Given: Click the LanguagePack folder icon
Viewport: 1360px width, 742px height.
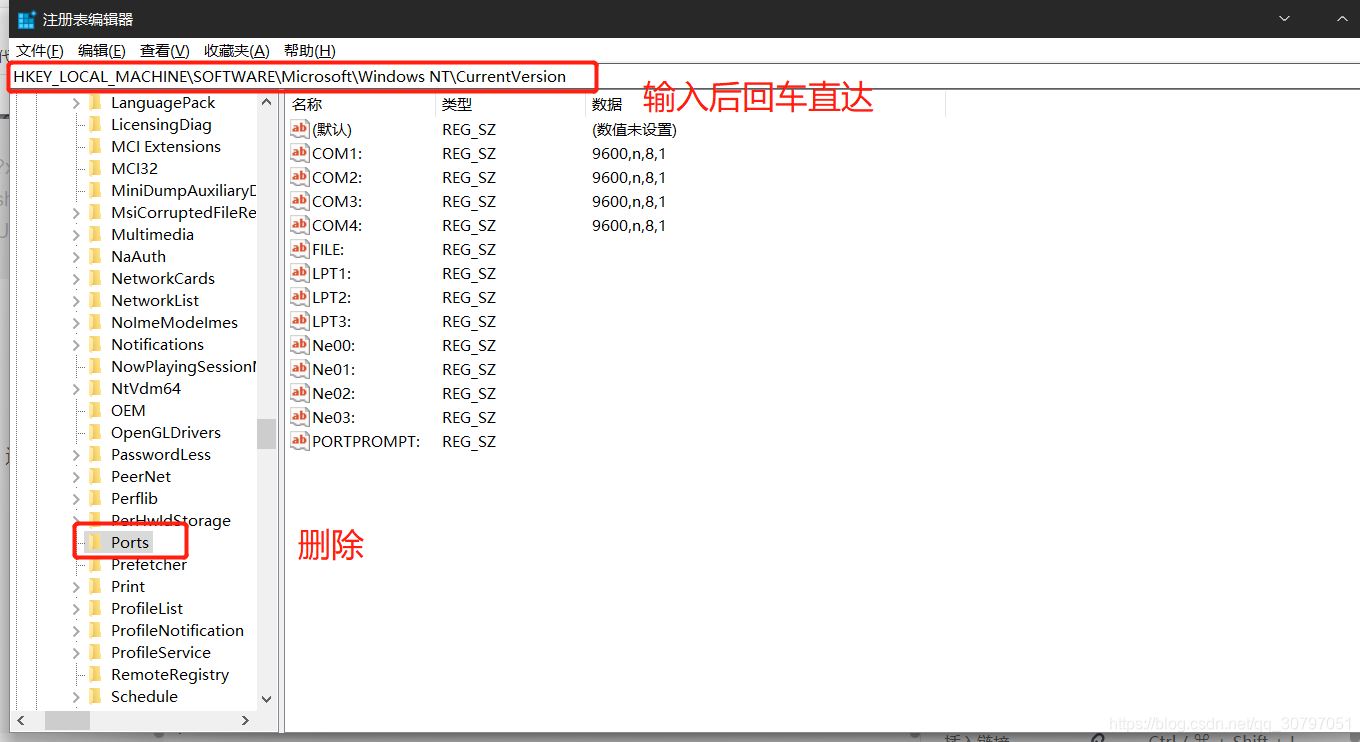Looking at the screenshot, I should coord(96,102).
